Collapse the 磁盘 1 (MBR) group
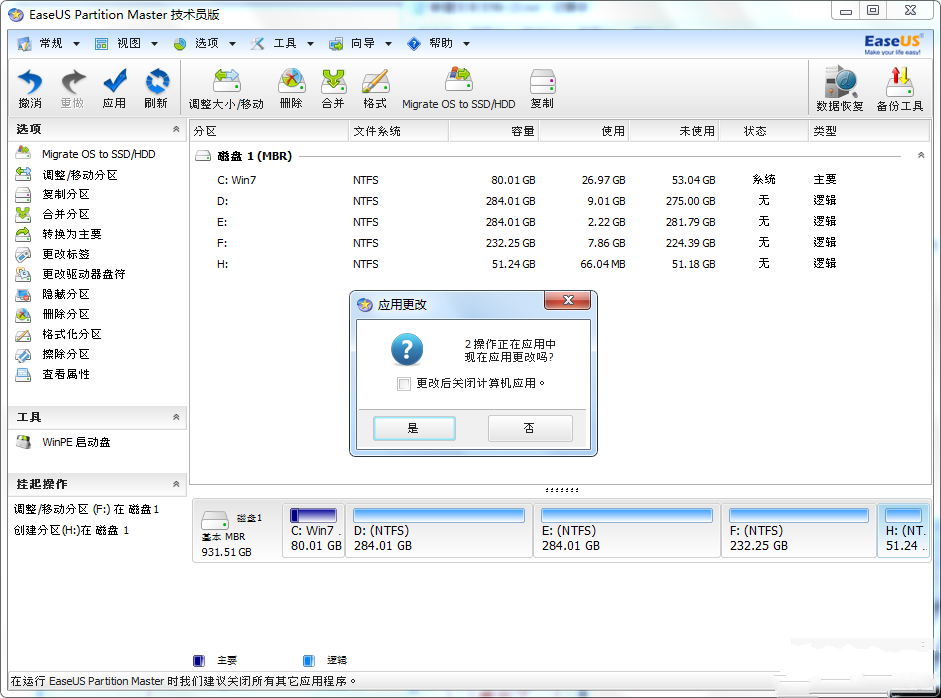 point(921,155)
